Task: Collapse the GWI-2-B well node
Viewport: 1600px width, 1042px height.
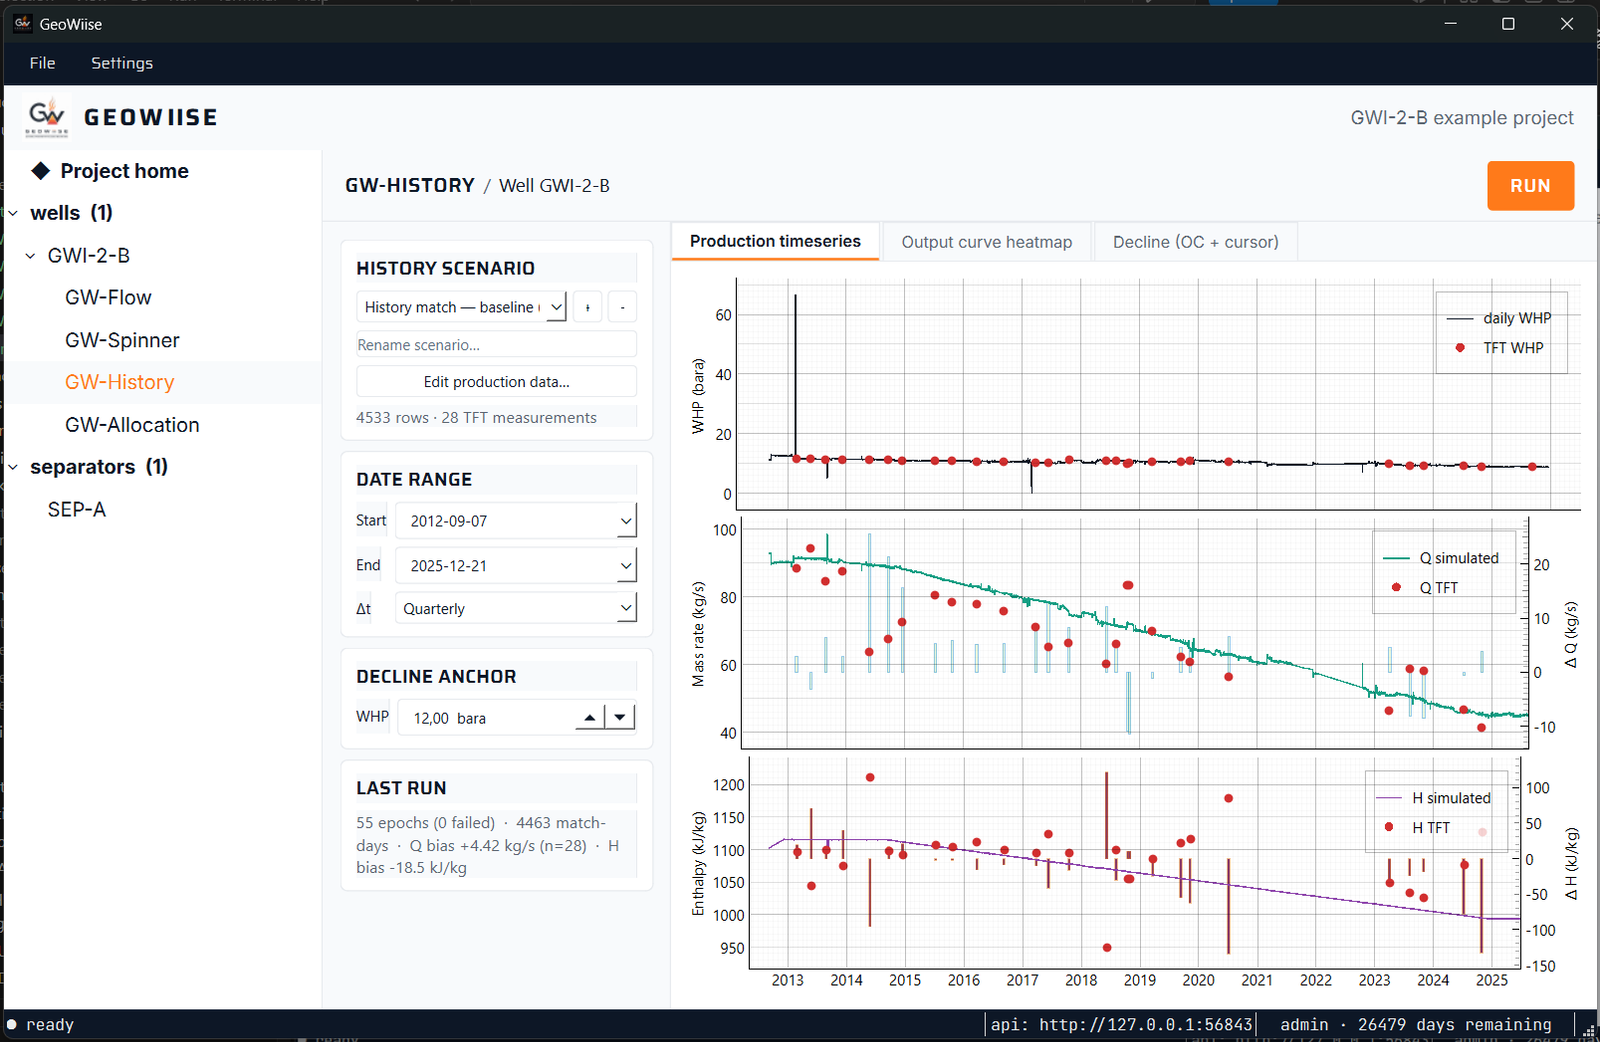Action: (x=30, y=256)
